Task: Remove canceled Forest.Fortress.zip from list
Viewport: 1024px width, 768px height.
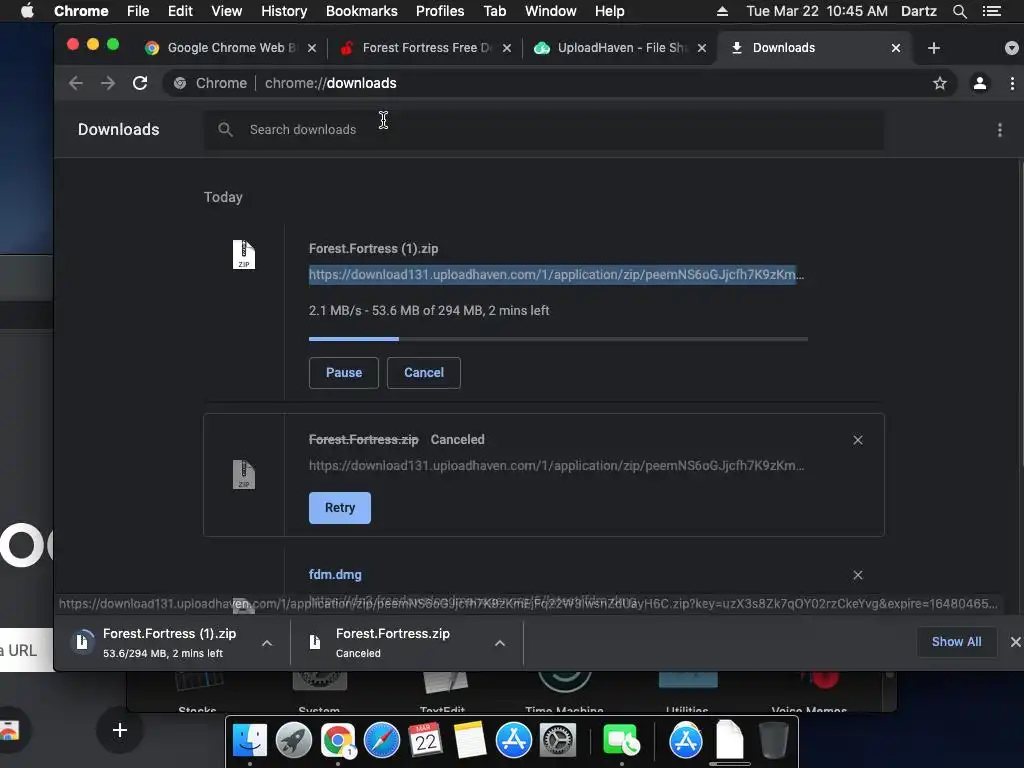Action: (x=858, y=440)
